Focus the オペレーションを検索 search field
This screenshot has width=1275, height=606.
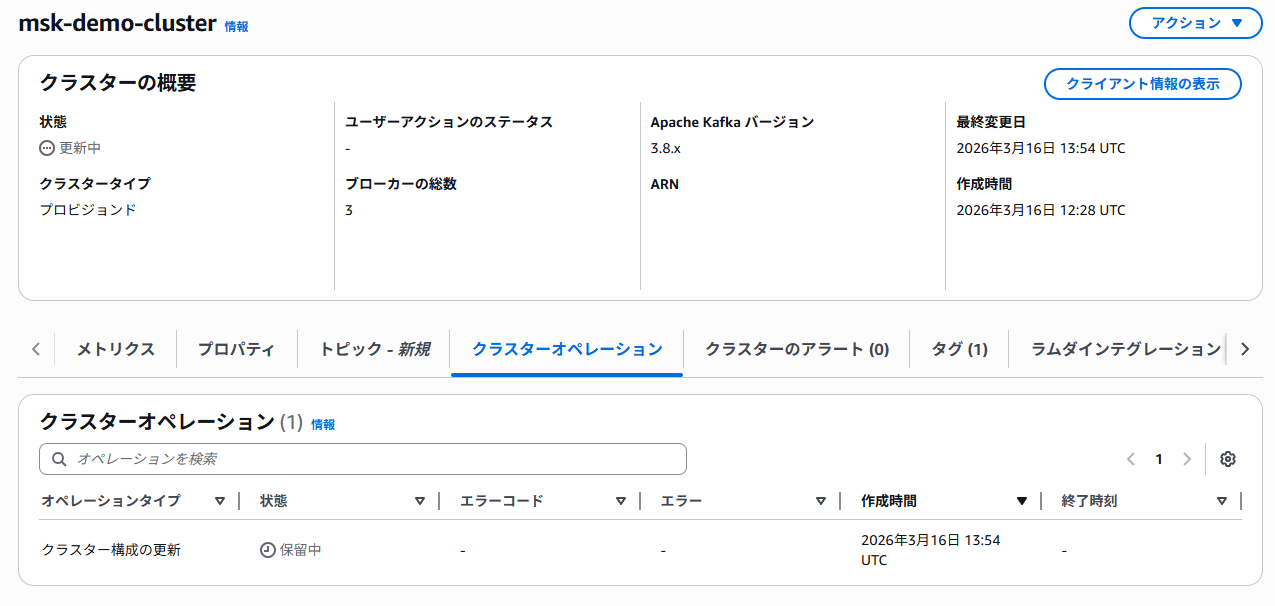click(370, 459)
